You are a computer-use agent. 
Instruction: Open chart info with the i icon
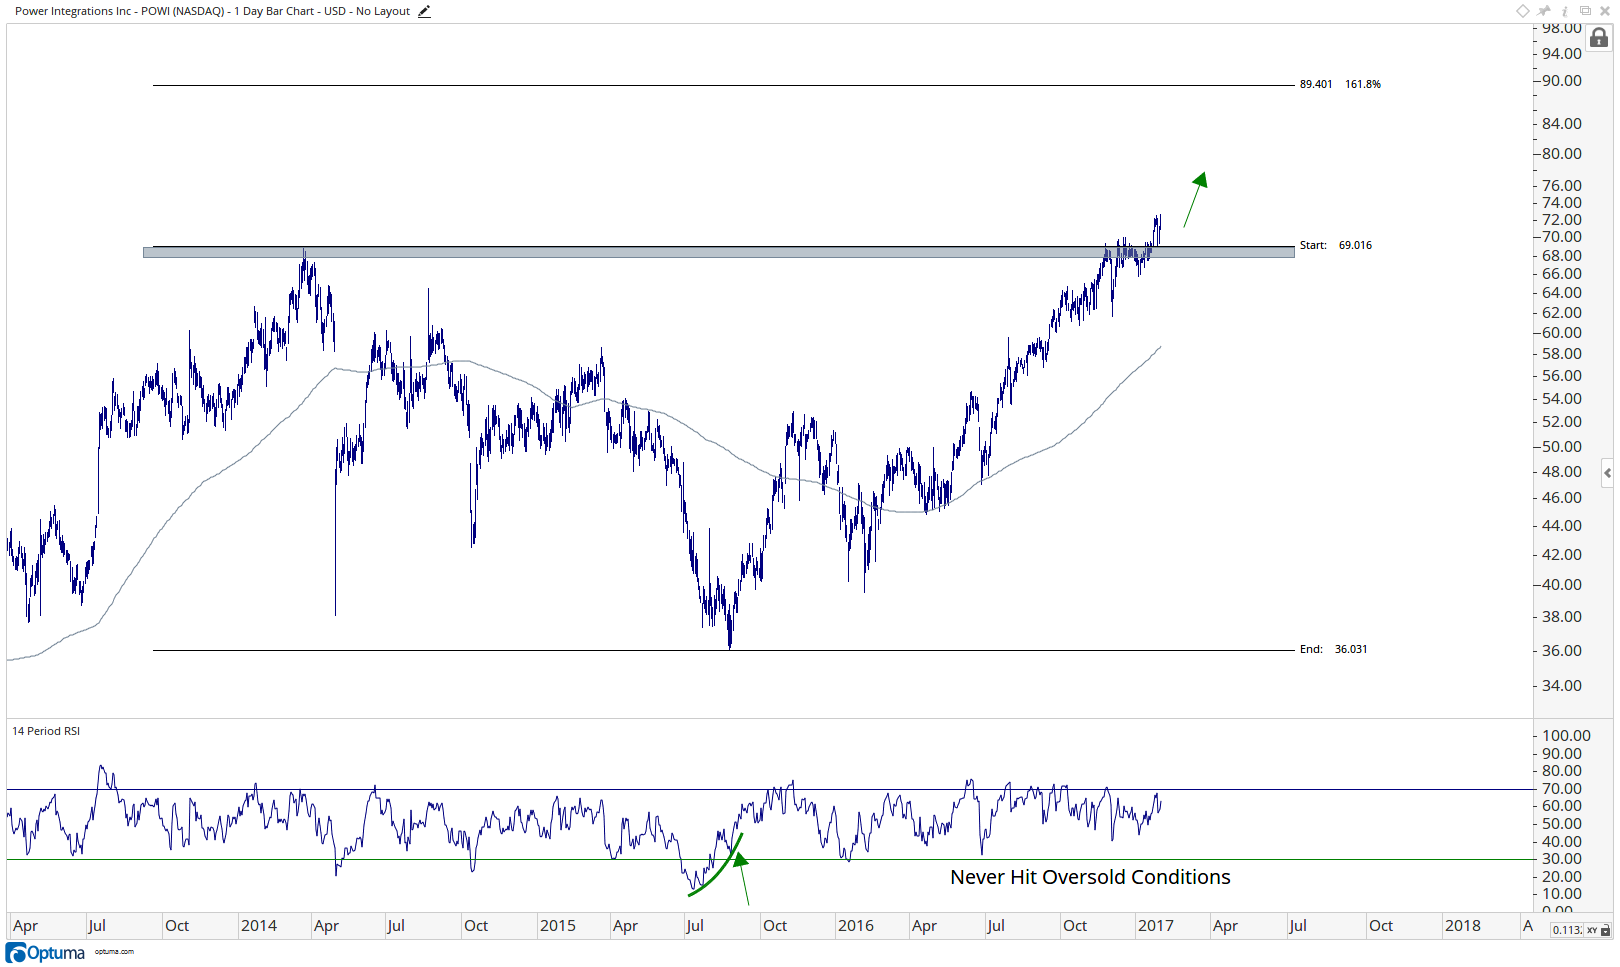pos(1565,11)
